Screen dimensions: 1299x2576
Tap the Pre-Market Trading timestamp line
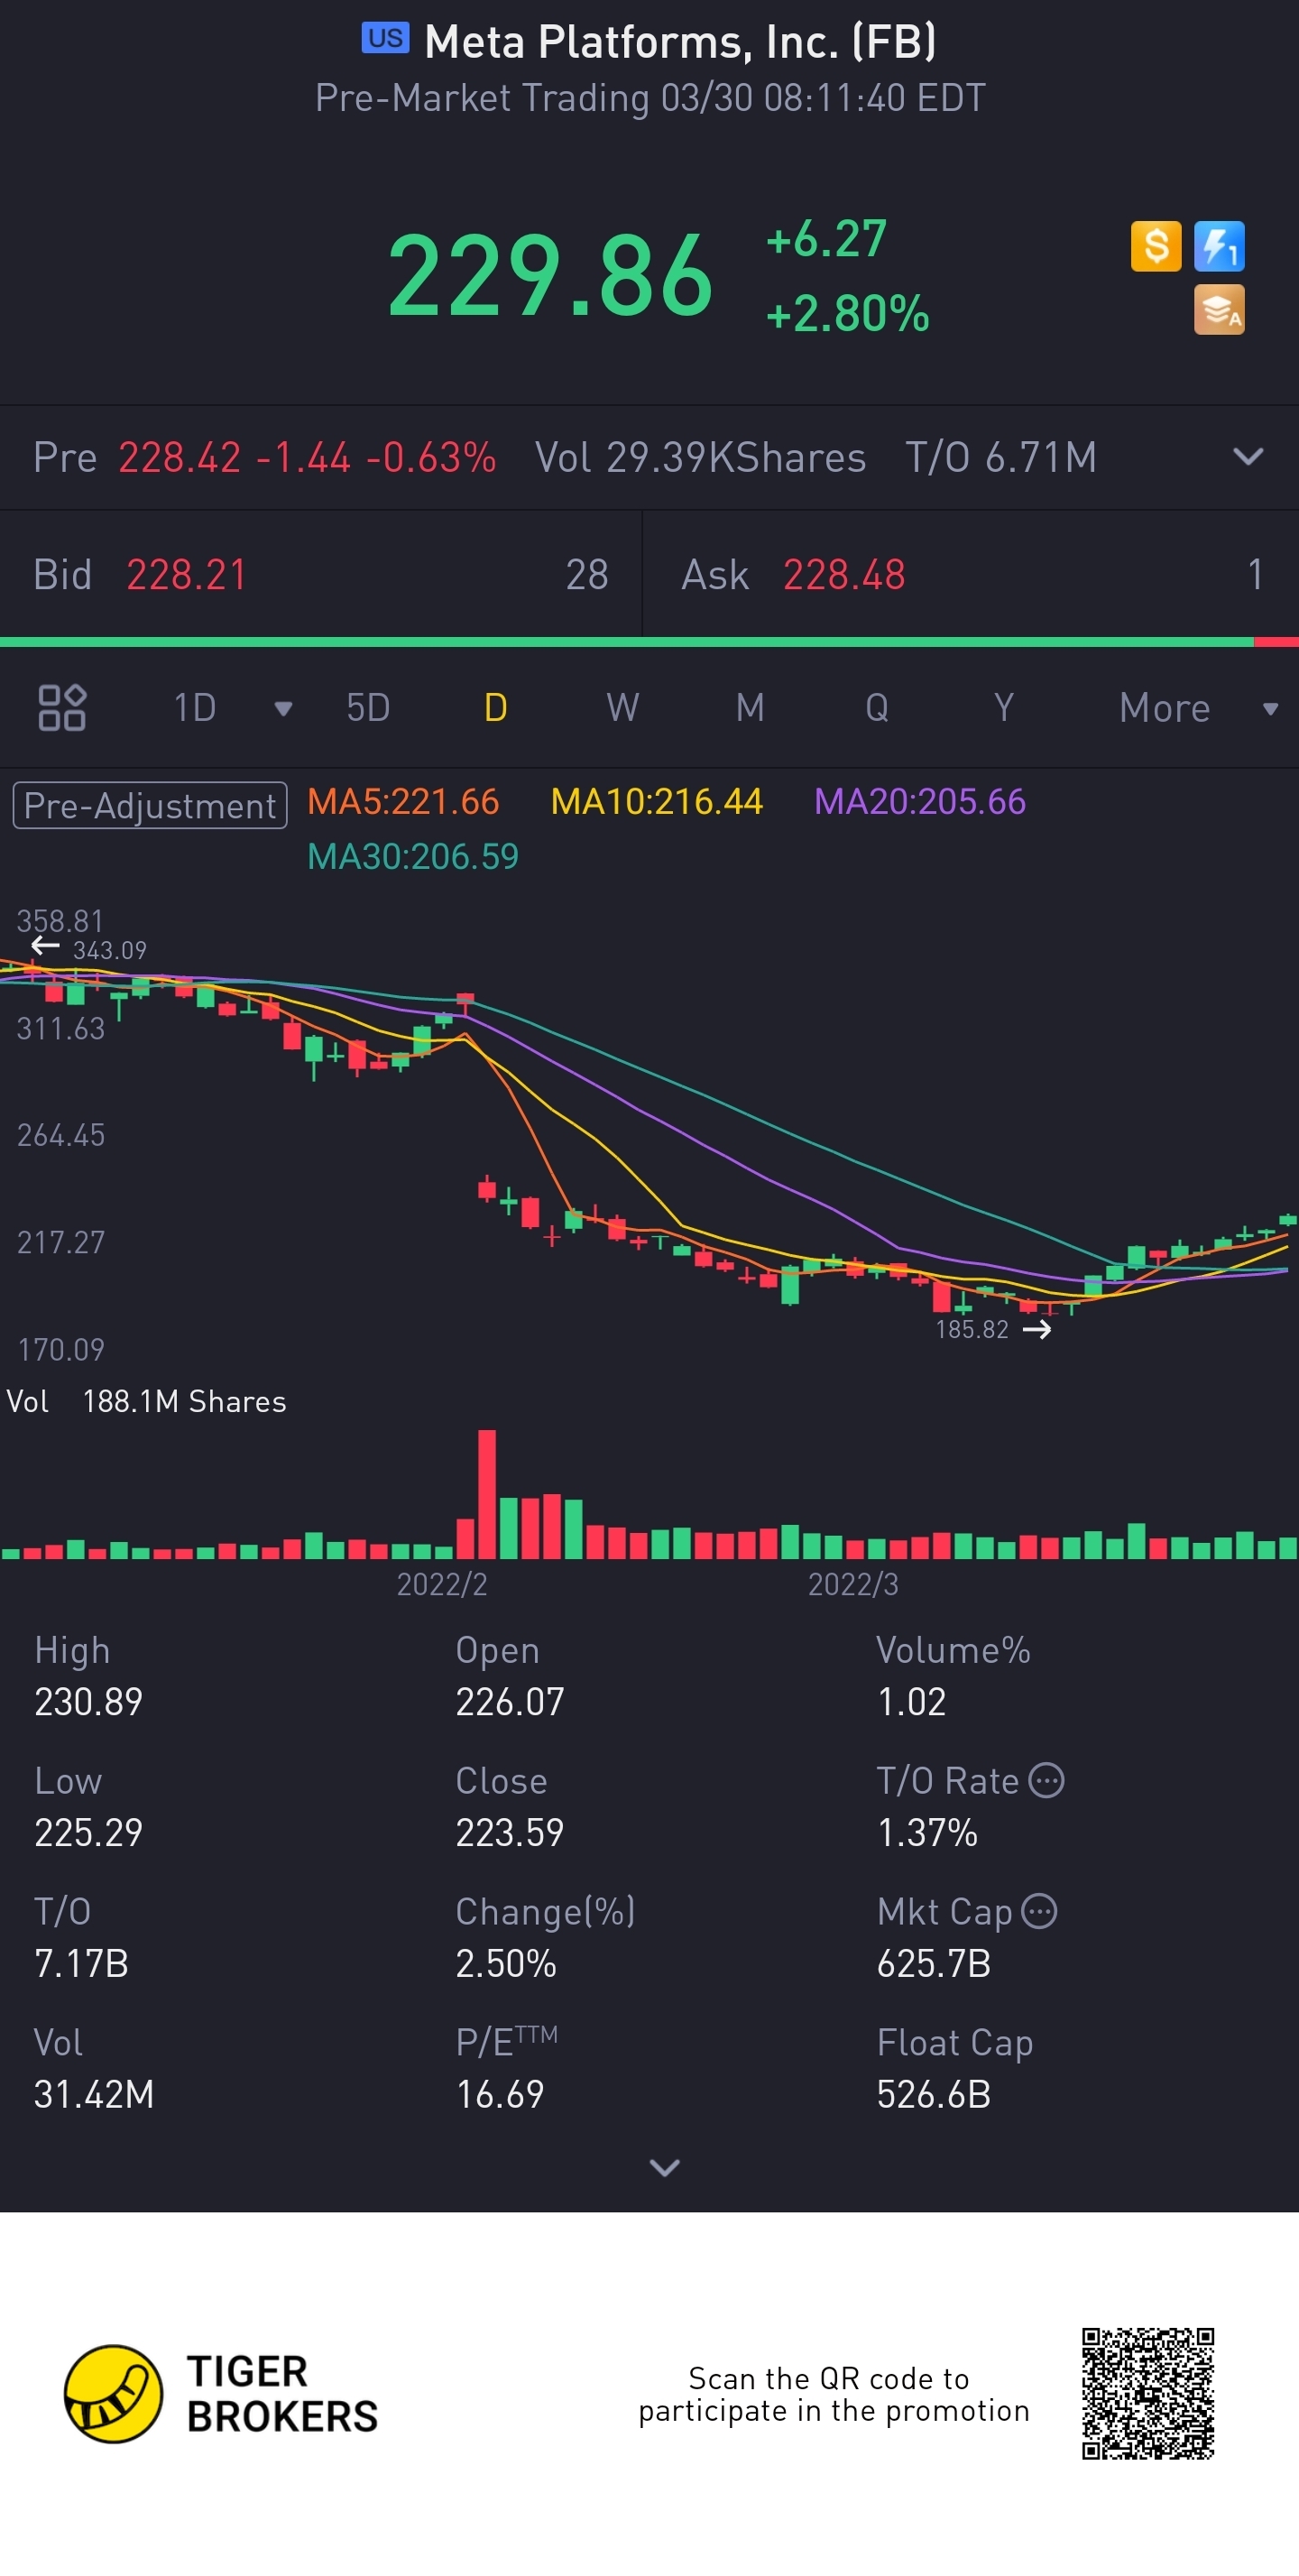pos(650,99)
